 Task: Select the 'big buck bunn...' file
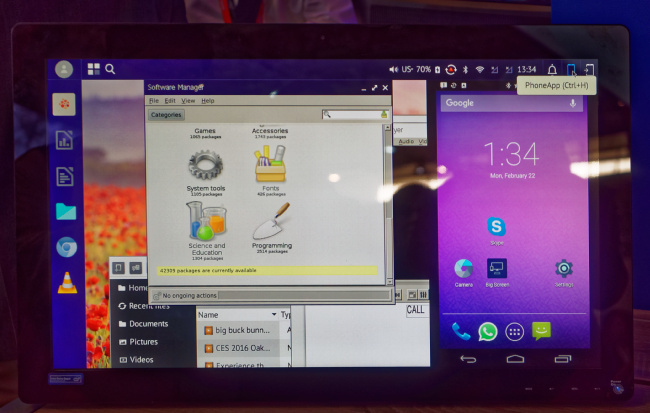(x=238, y=330)
